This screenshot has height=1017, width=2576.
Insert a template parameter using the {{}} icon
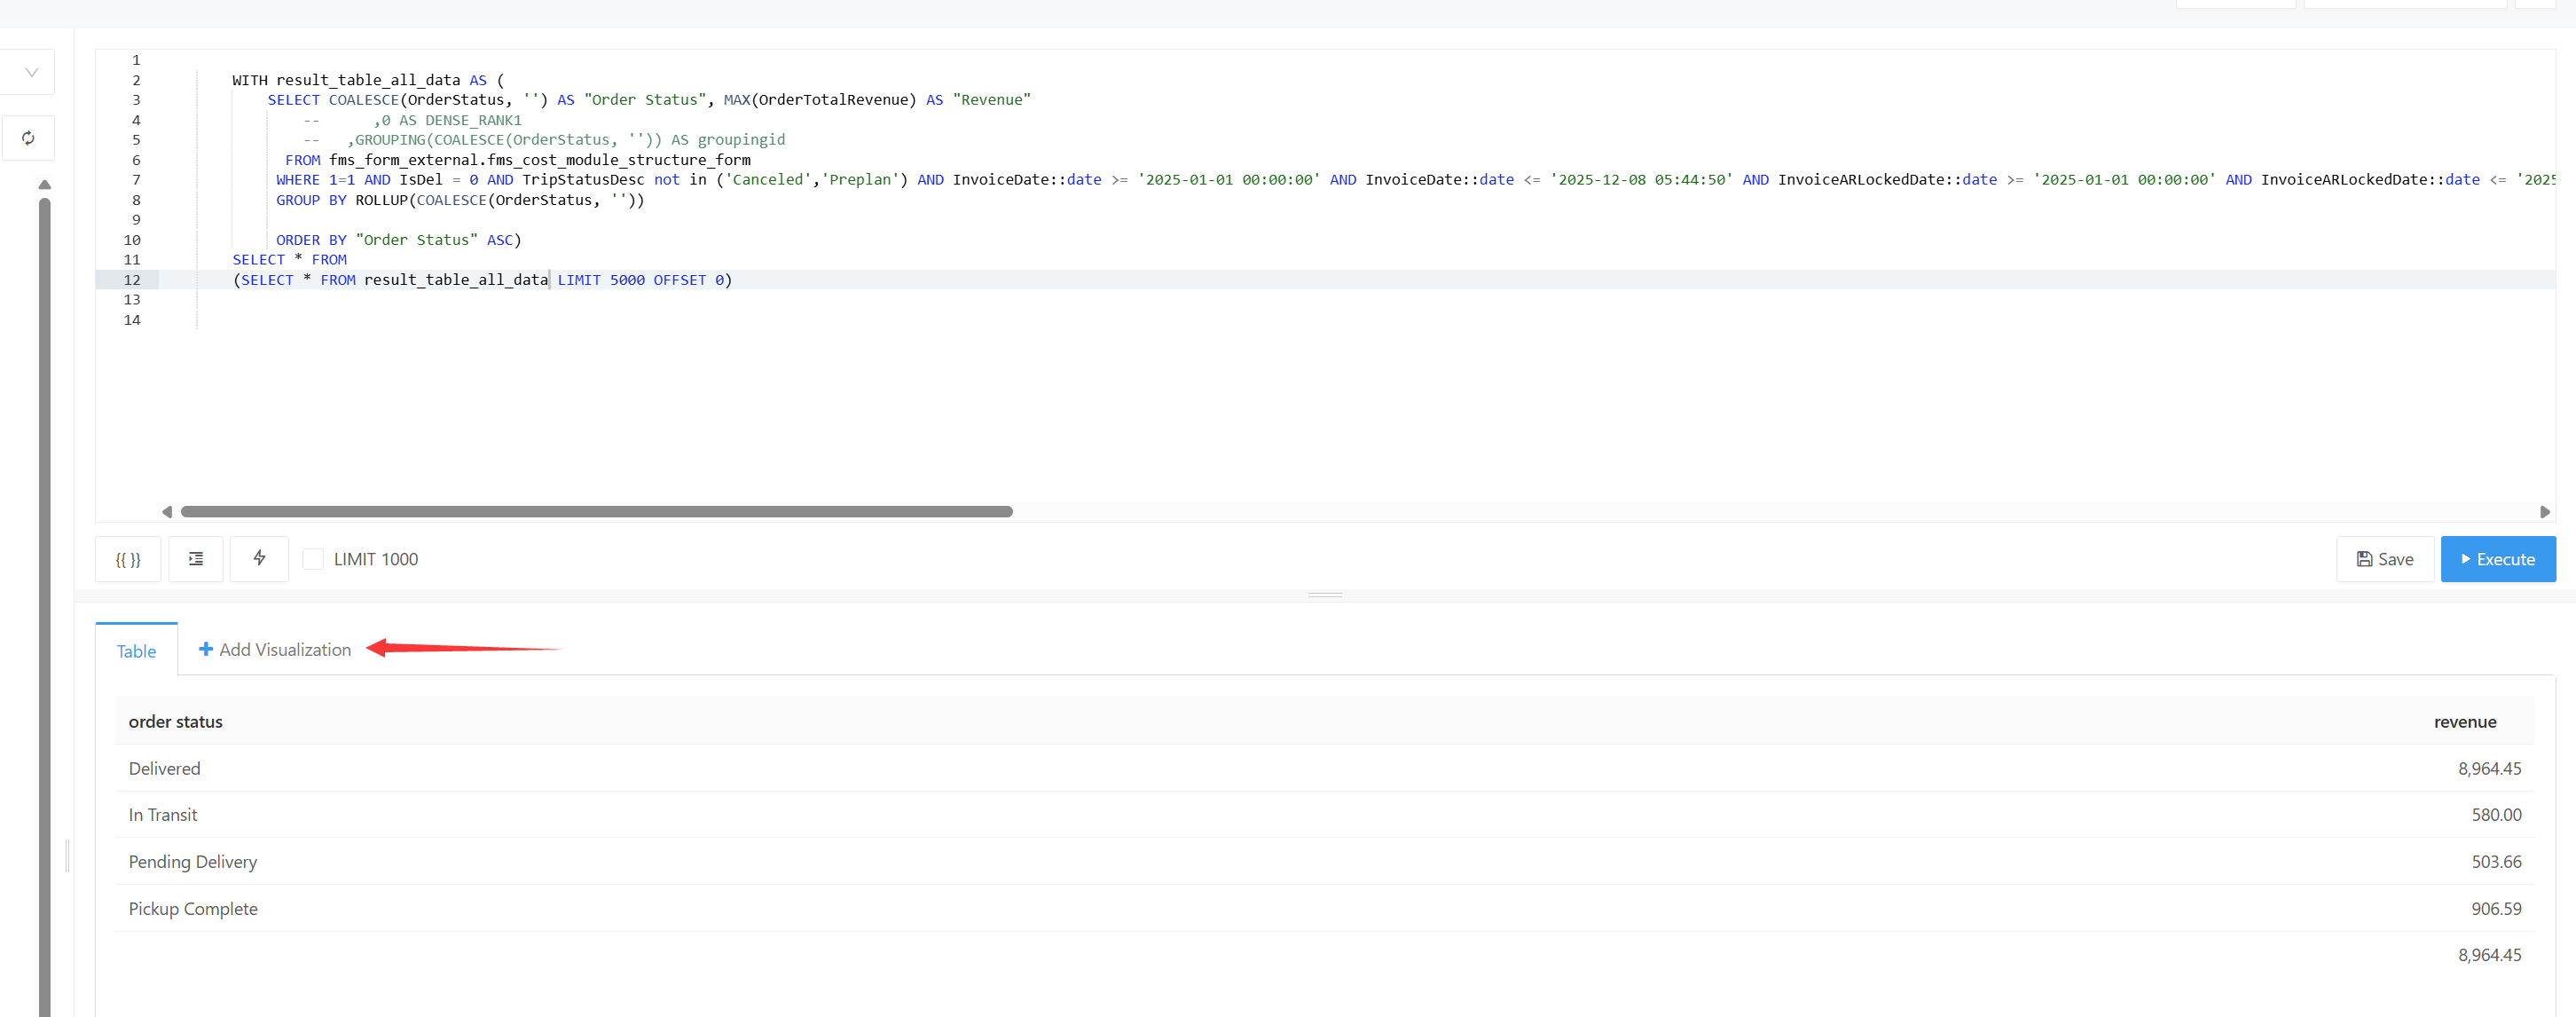click(x=128, y=559)
